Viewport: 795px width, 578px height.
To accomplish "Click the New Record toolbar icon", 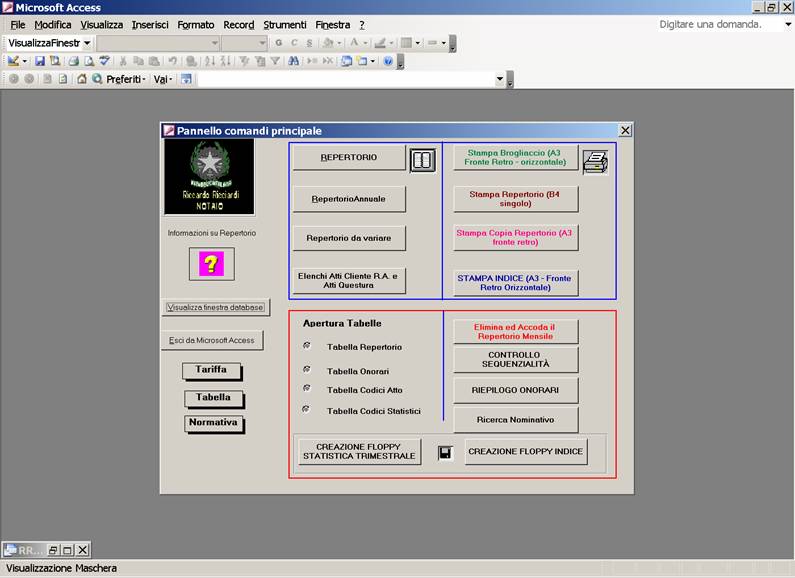I will (312, 61).
